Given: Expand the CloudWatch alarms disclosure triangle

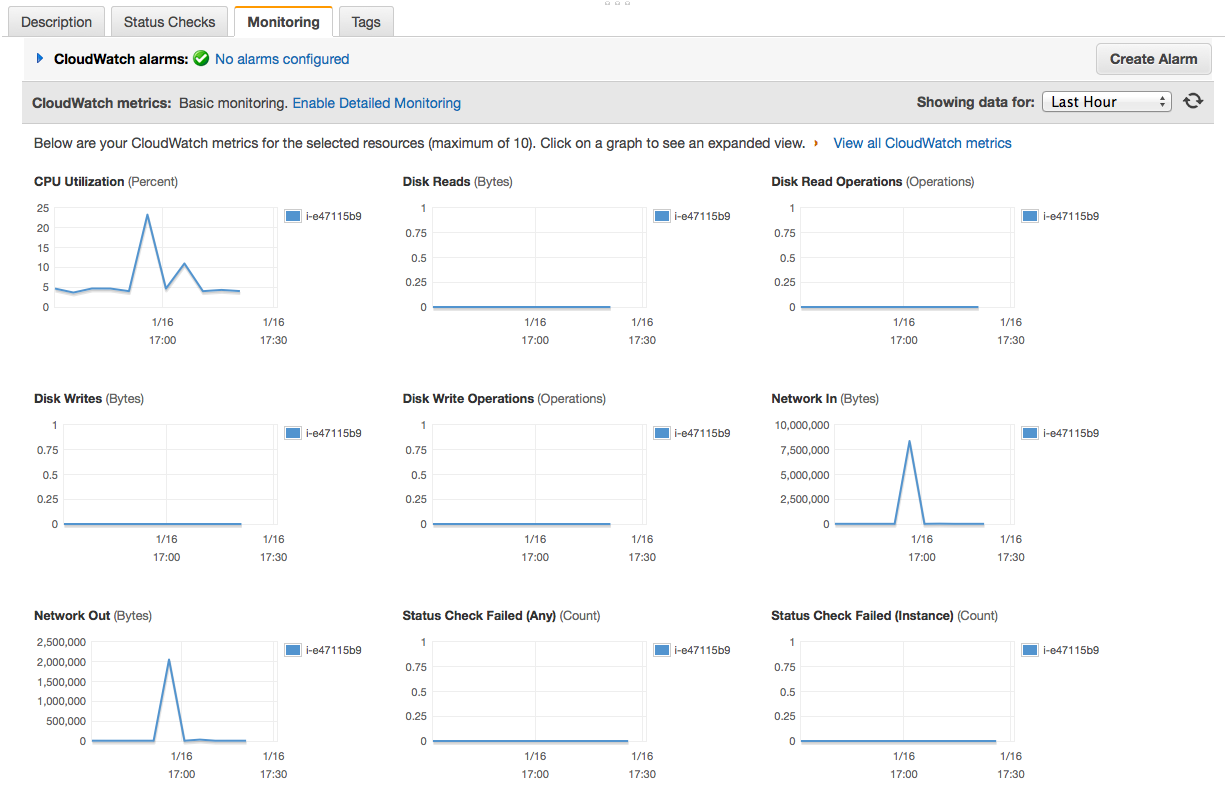Looking at the screenshot, I should 40,59.
